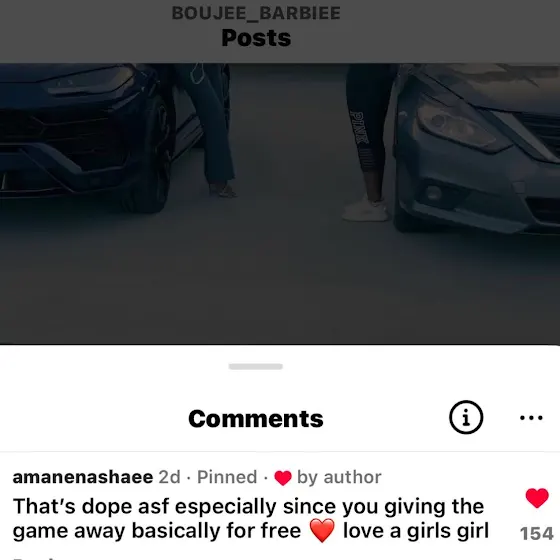Open the three-dot comments options menu
Screen dimensions: 560x560
[531, 418]
